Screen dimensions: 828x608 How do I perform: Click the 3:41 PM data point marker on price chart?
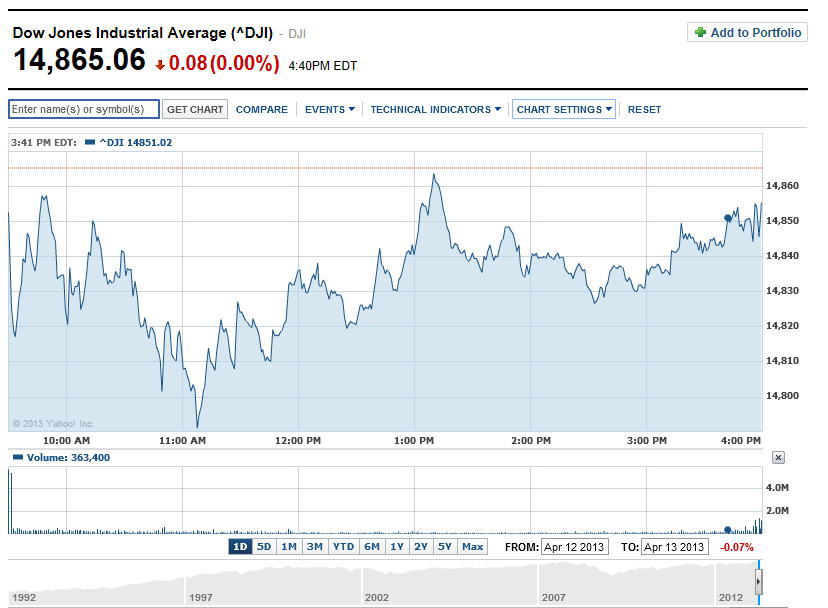[728, 218]
